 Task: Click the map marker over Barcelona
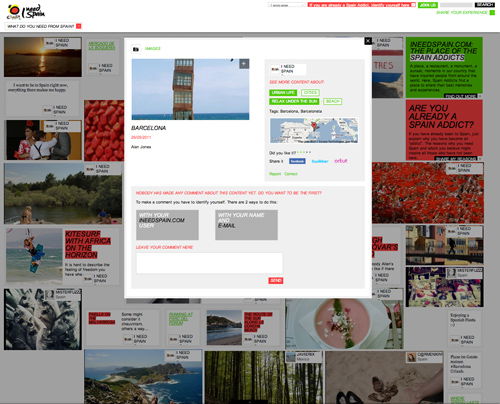coord(313,125)
